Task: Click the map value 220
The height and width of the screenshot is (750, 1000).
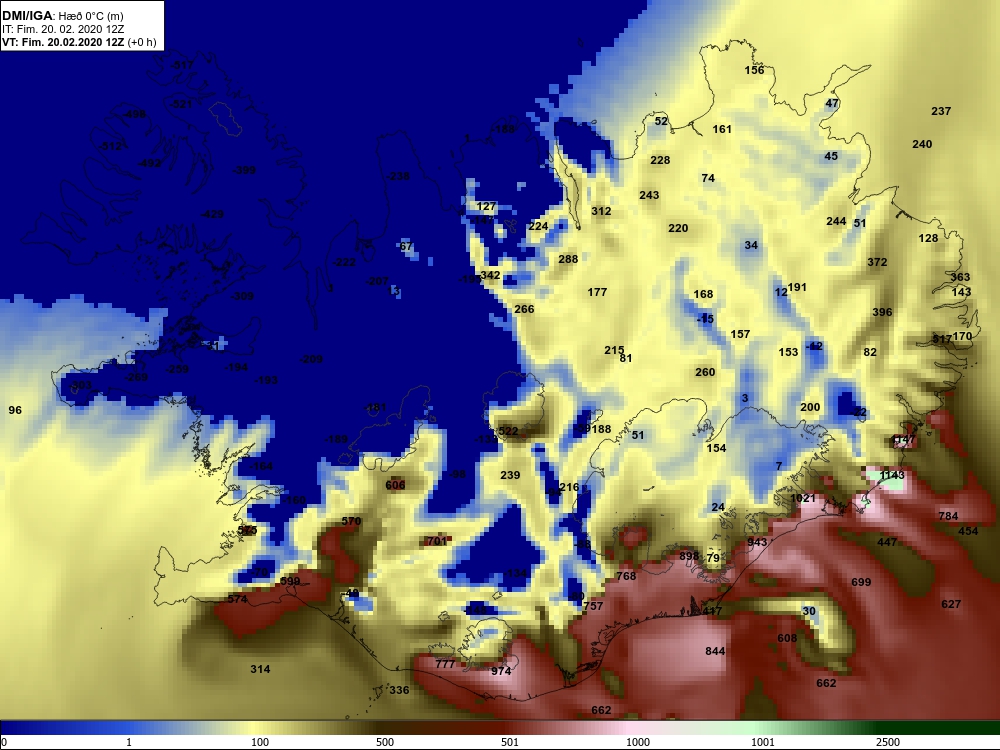Action: pyautogui.click(x=678, y=228)
